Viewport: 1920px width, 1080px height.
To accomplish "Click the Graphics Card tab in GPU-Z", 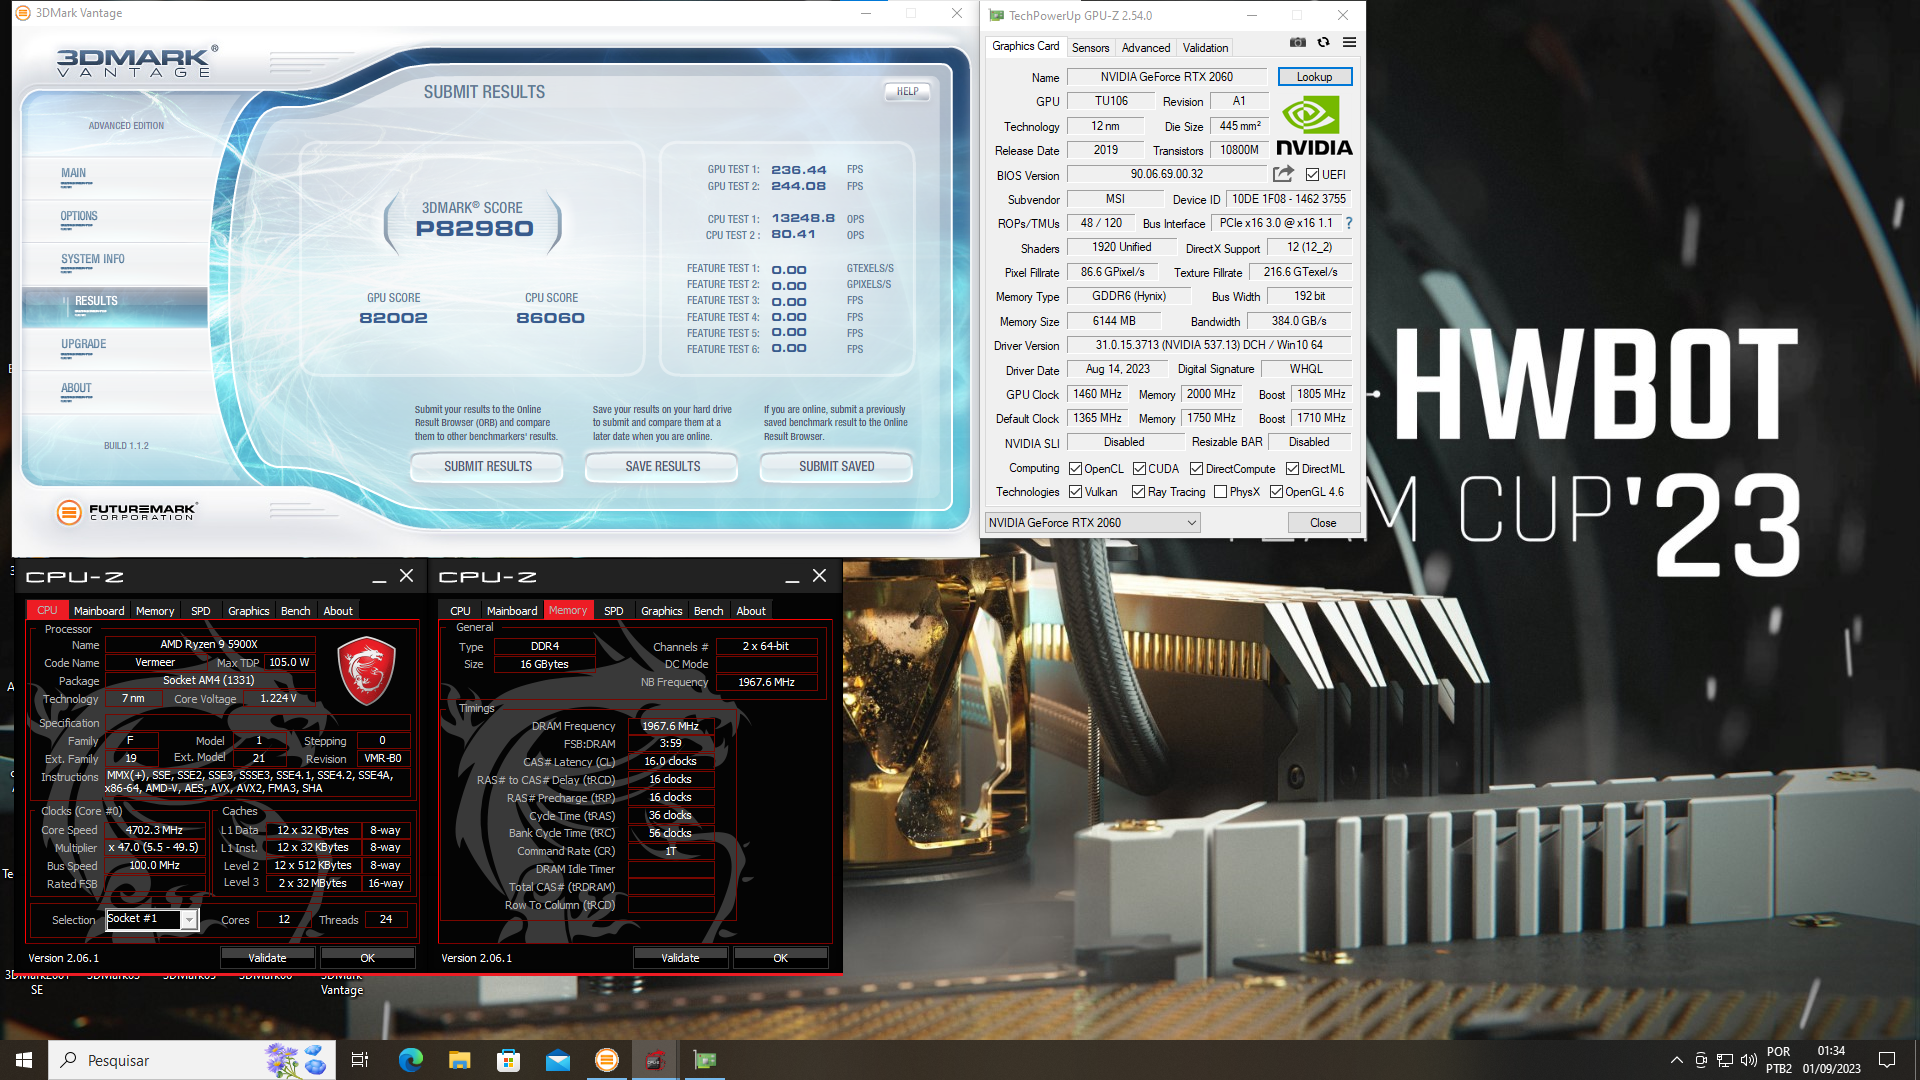I will pyautogui.click(x=1025, y=47).
